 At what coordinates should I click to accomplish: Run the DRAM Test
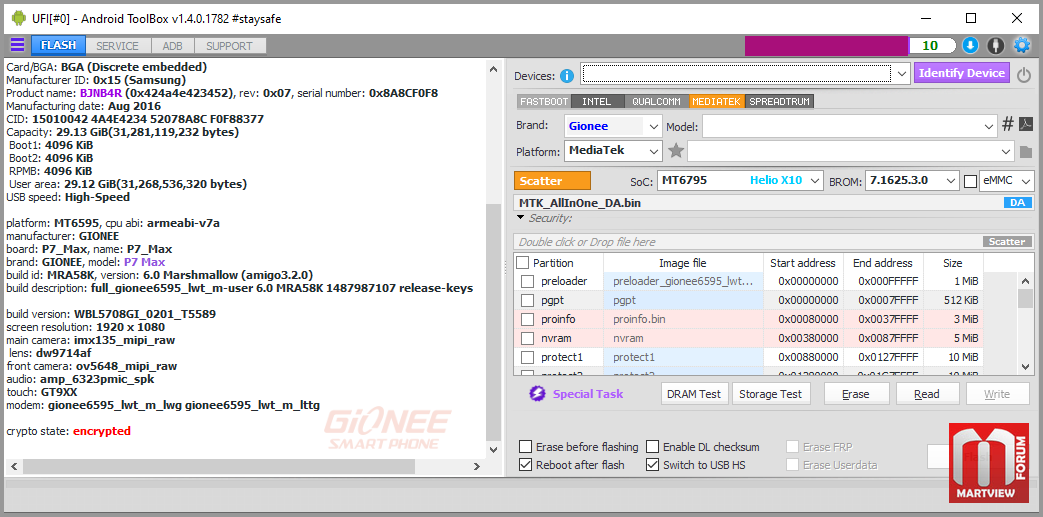click(x=695, y=394)
